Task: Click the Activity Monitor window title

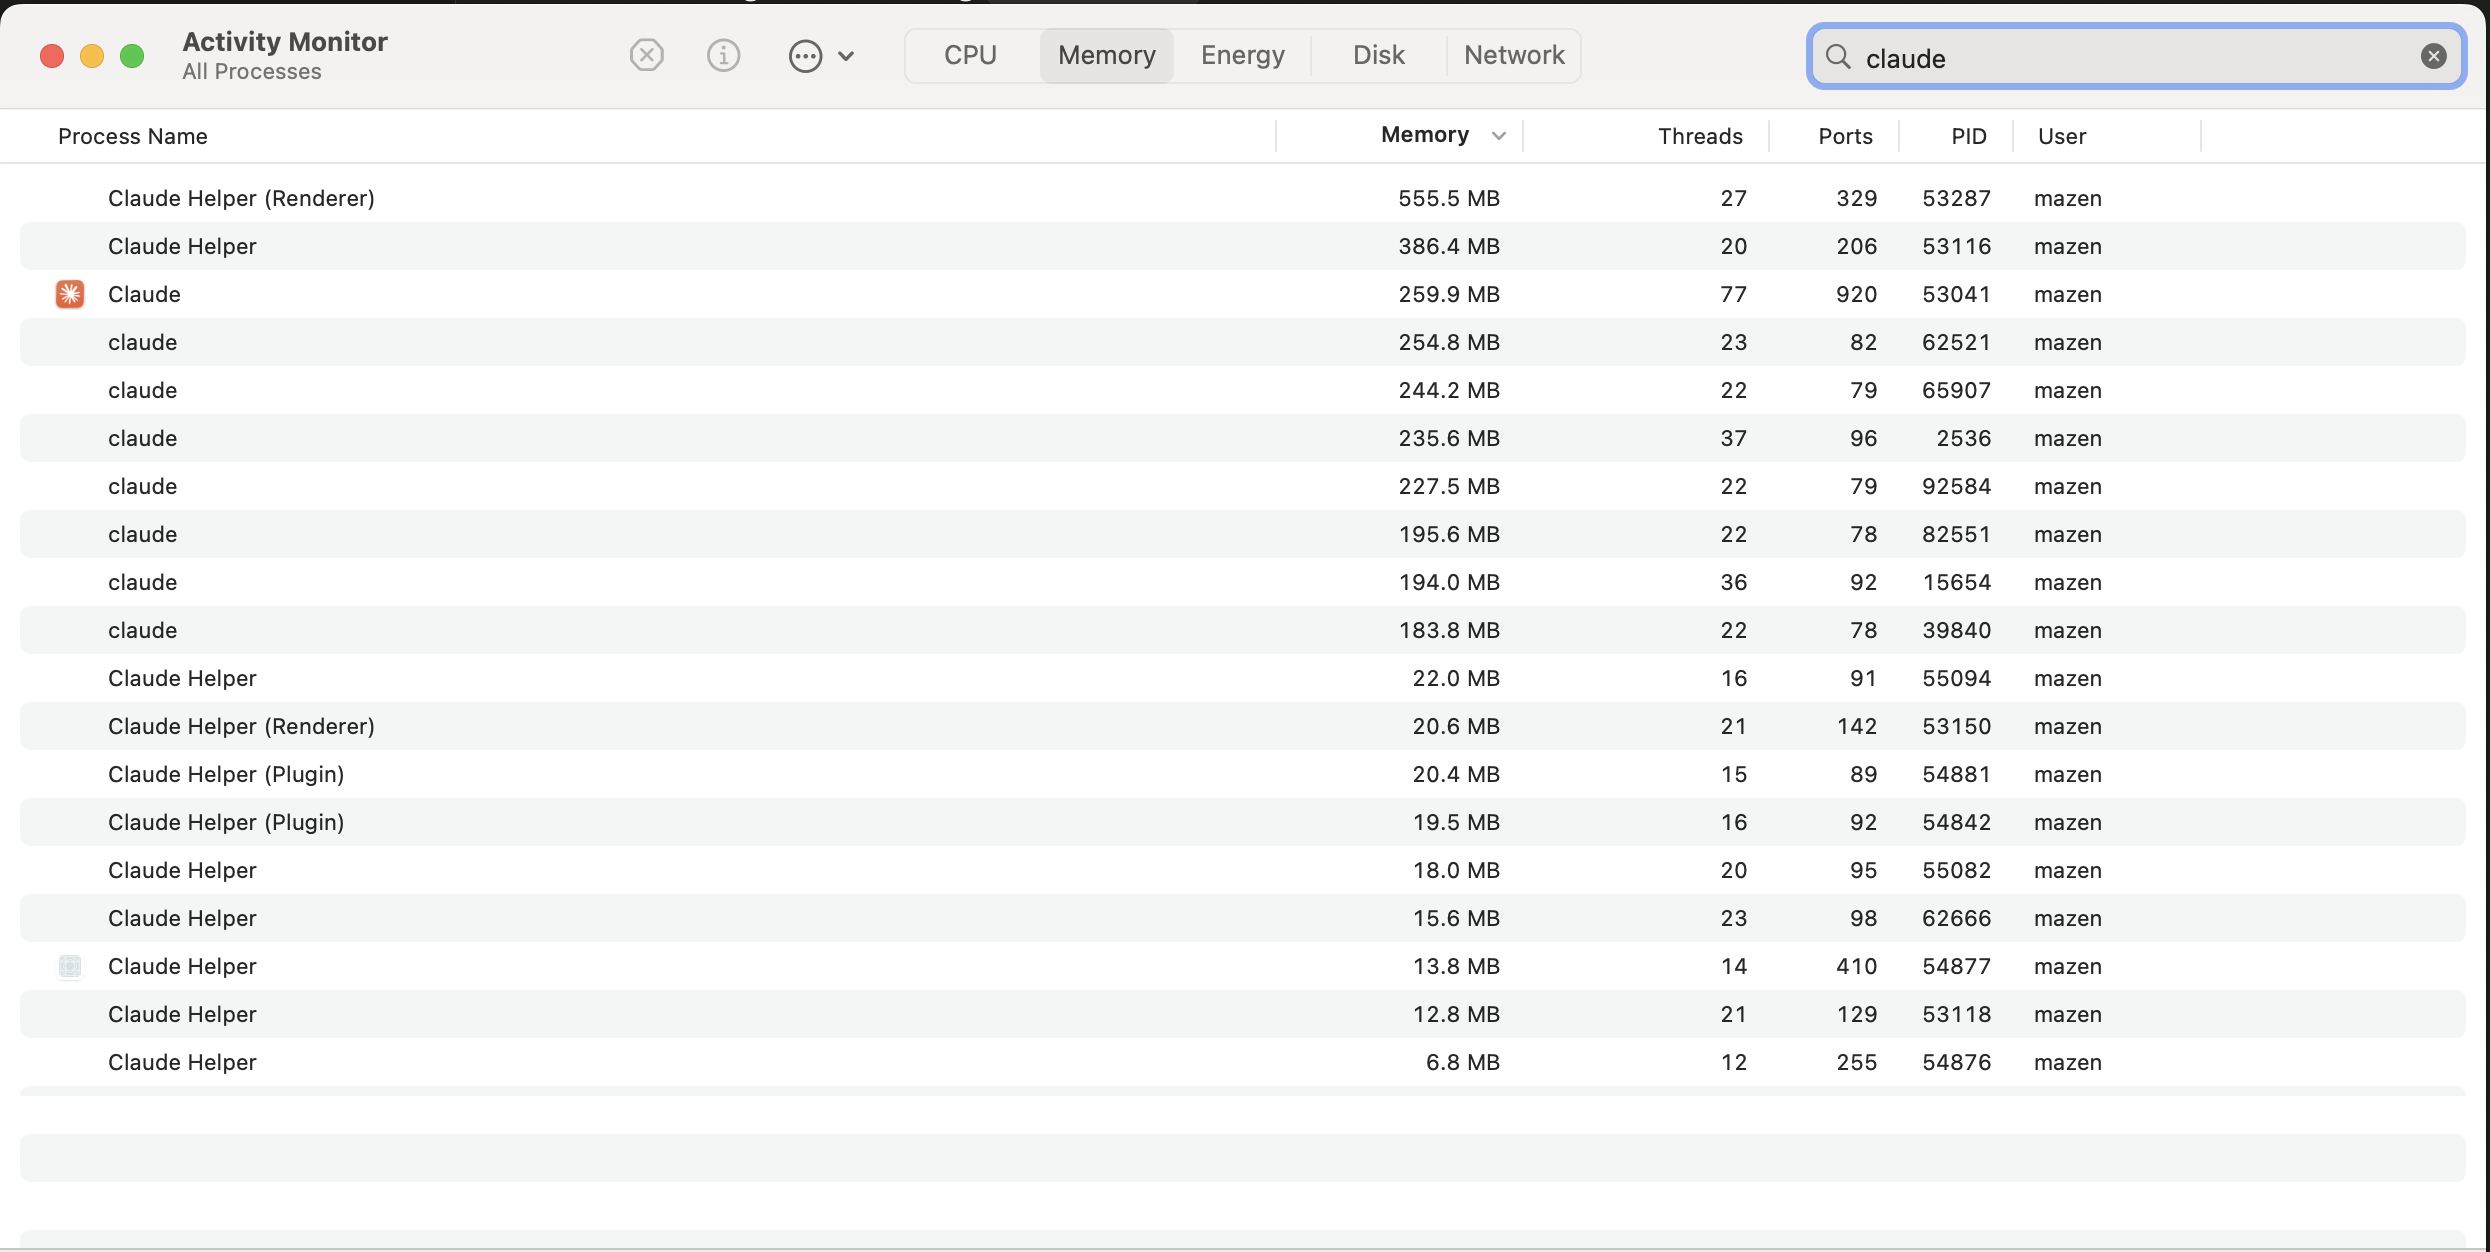Action: coord(285,41)
